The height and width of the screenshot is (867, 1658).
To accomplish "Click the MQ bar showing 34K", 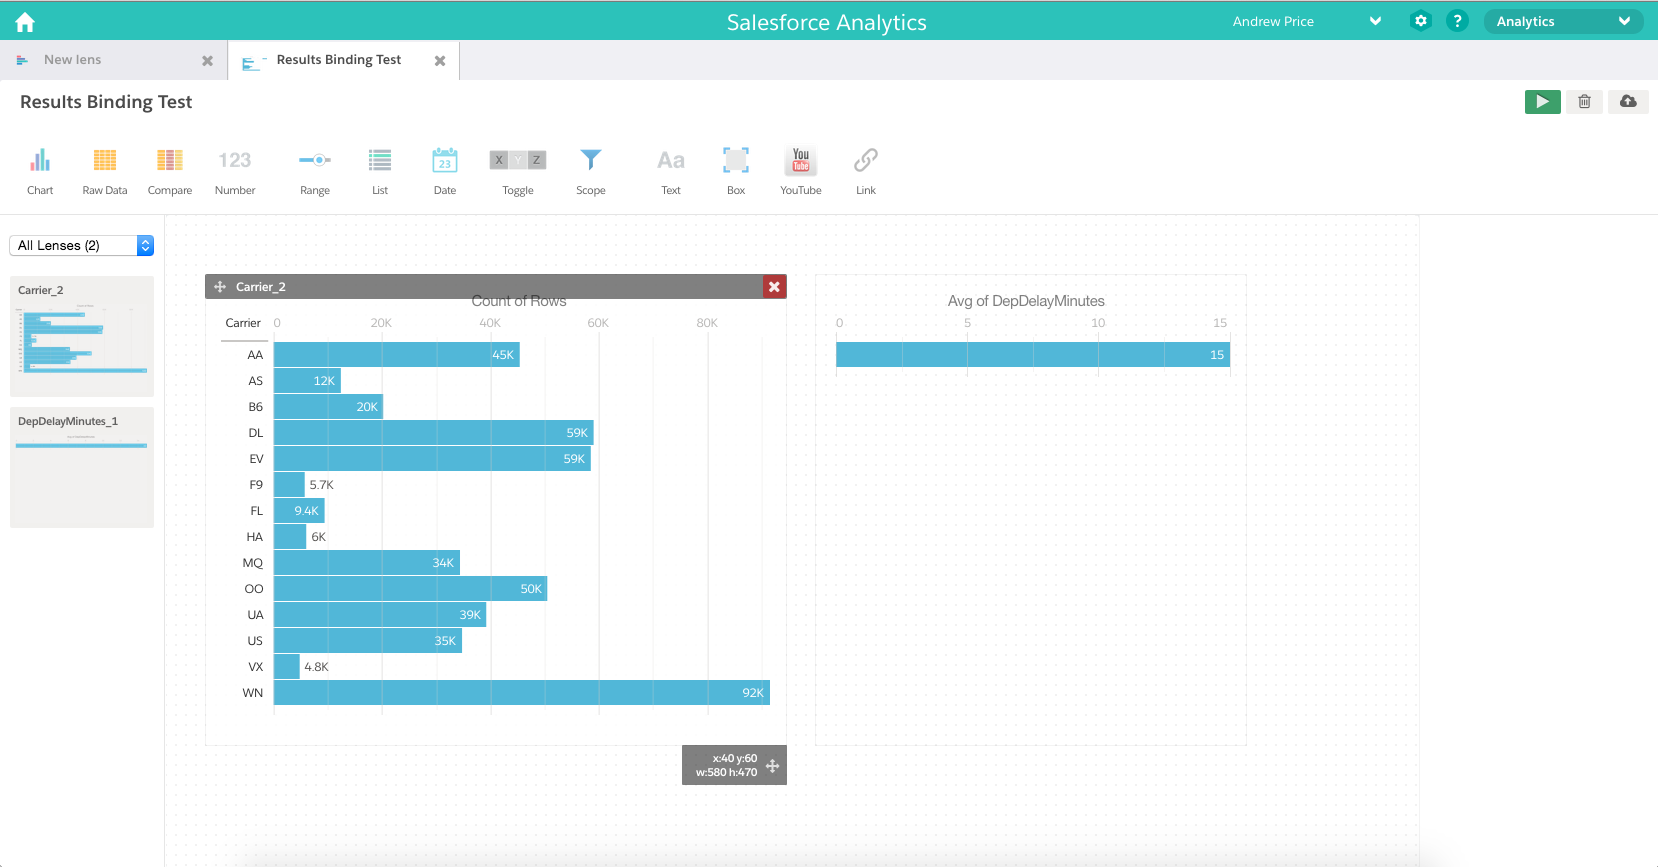I will (366, 563).
